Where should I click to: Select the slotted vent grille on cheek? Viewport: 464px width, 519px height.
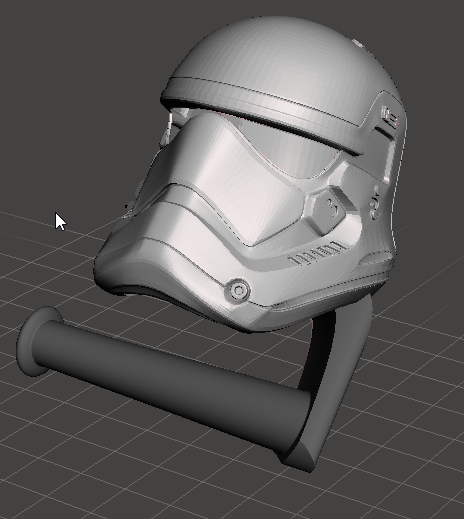point(316,254)
